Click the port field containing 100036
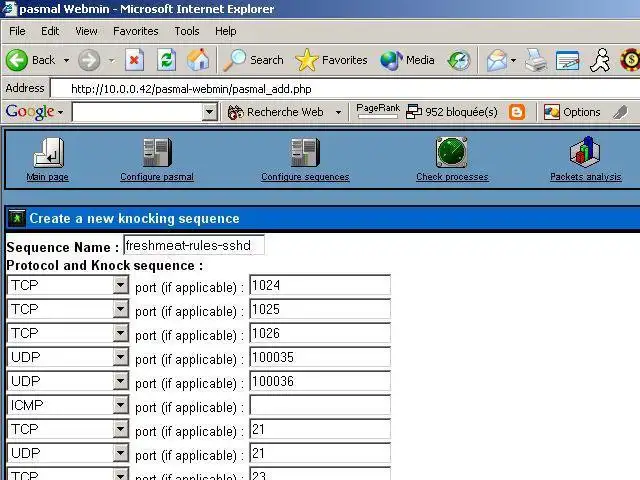640x480 pixels. point(320,381)
